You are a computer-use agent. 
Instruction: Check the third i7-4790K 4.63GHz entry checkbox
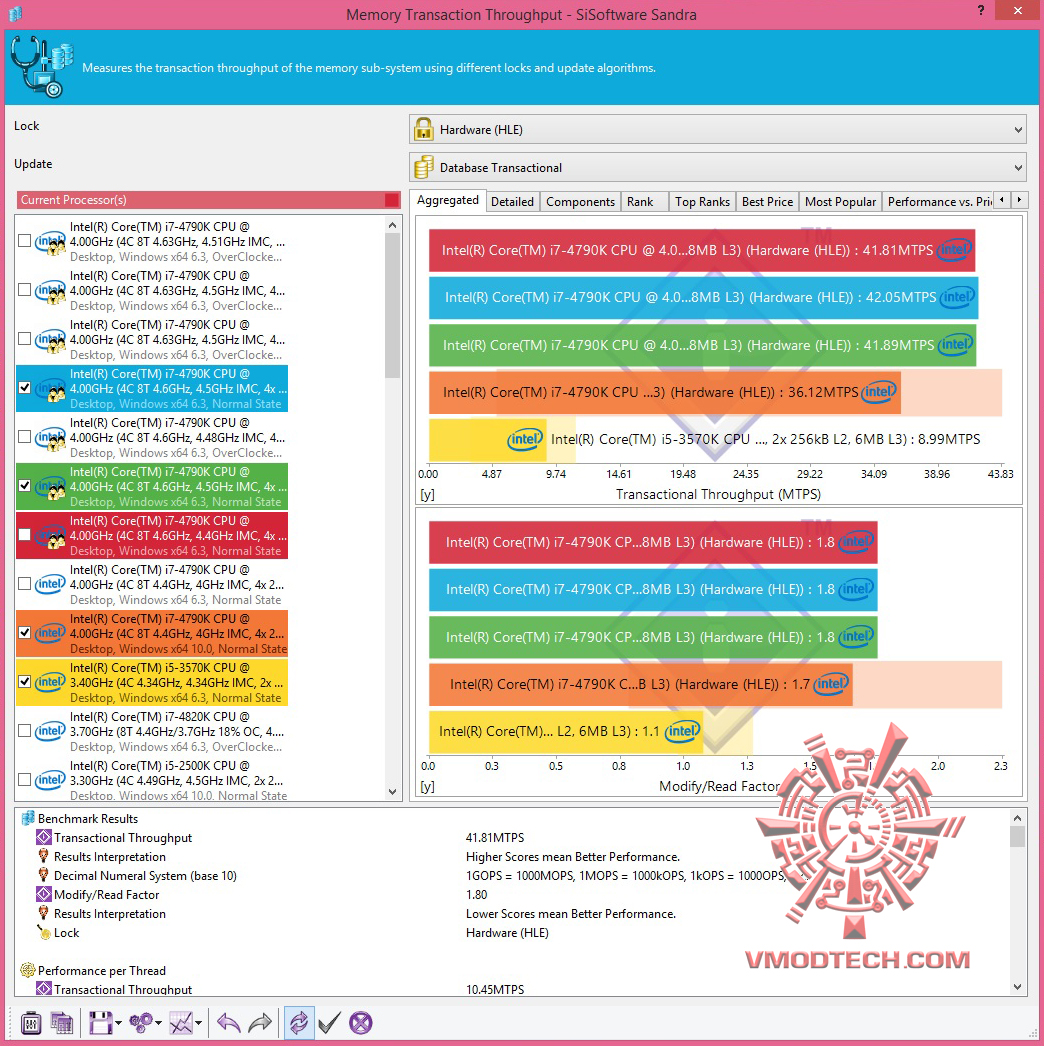click(x=25, y=339)
